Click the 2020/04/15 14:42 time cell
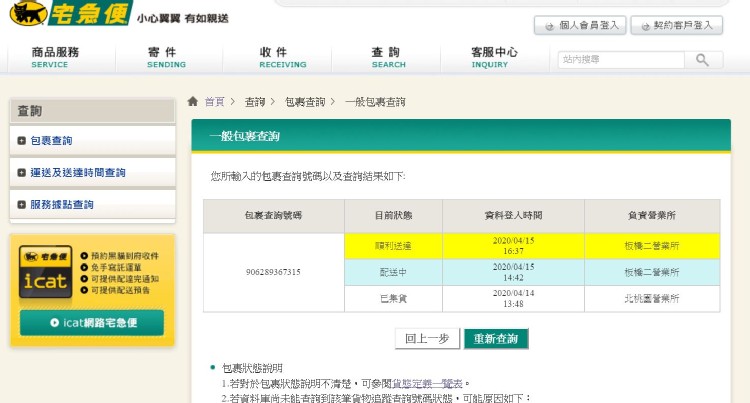Viewport: 750px width, 403px height. 513,272
